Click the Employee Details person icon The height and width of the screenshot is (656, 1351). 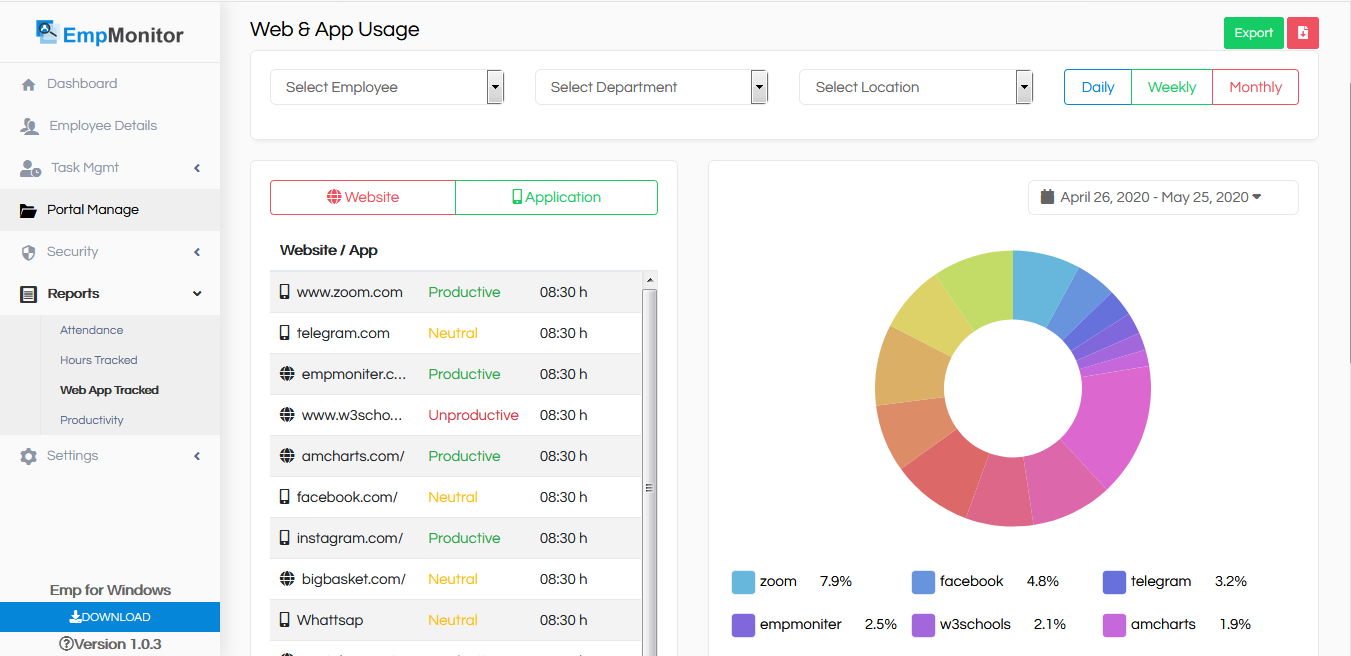[30, 127]
